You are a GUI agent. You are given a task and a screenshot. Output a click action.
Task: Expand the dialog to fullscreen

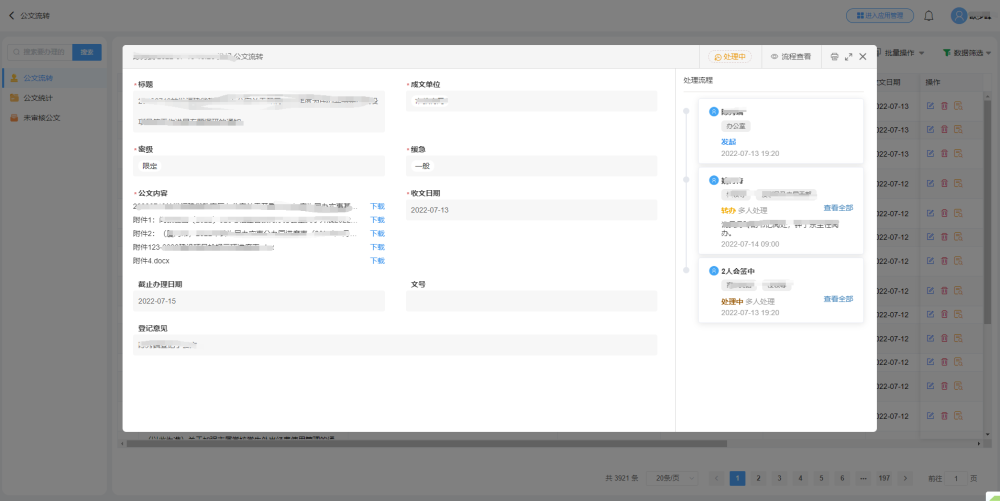coord(849,57)
